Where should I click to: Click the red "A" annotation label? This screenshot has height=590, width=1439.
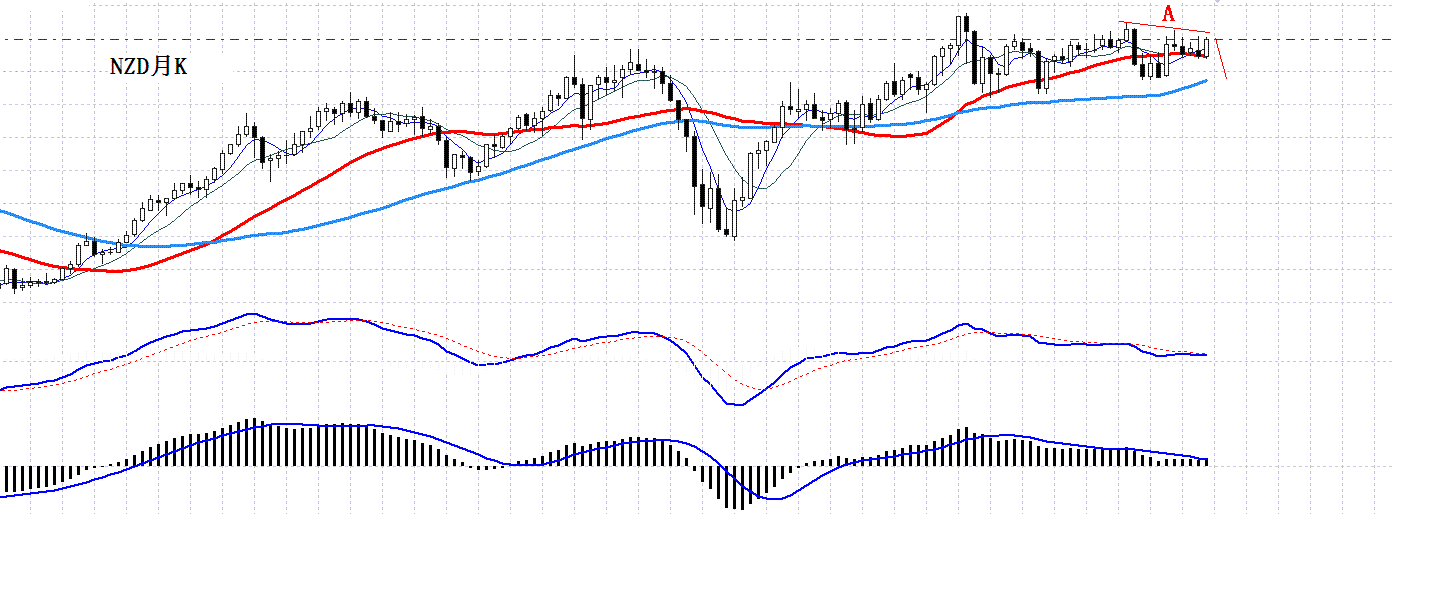tap(1168, 14)
